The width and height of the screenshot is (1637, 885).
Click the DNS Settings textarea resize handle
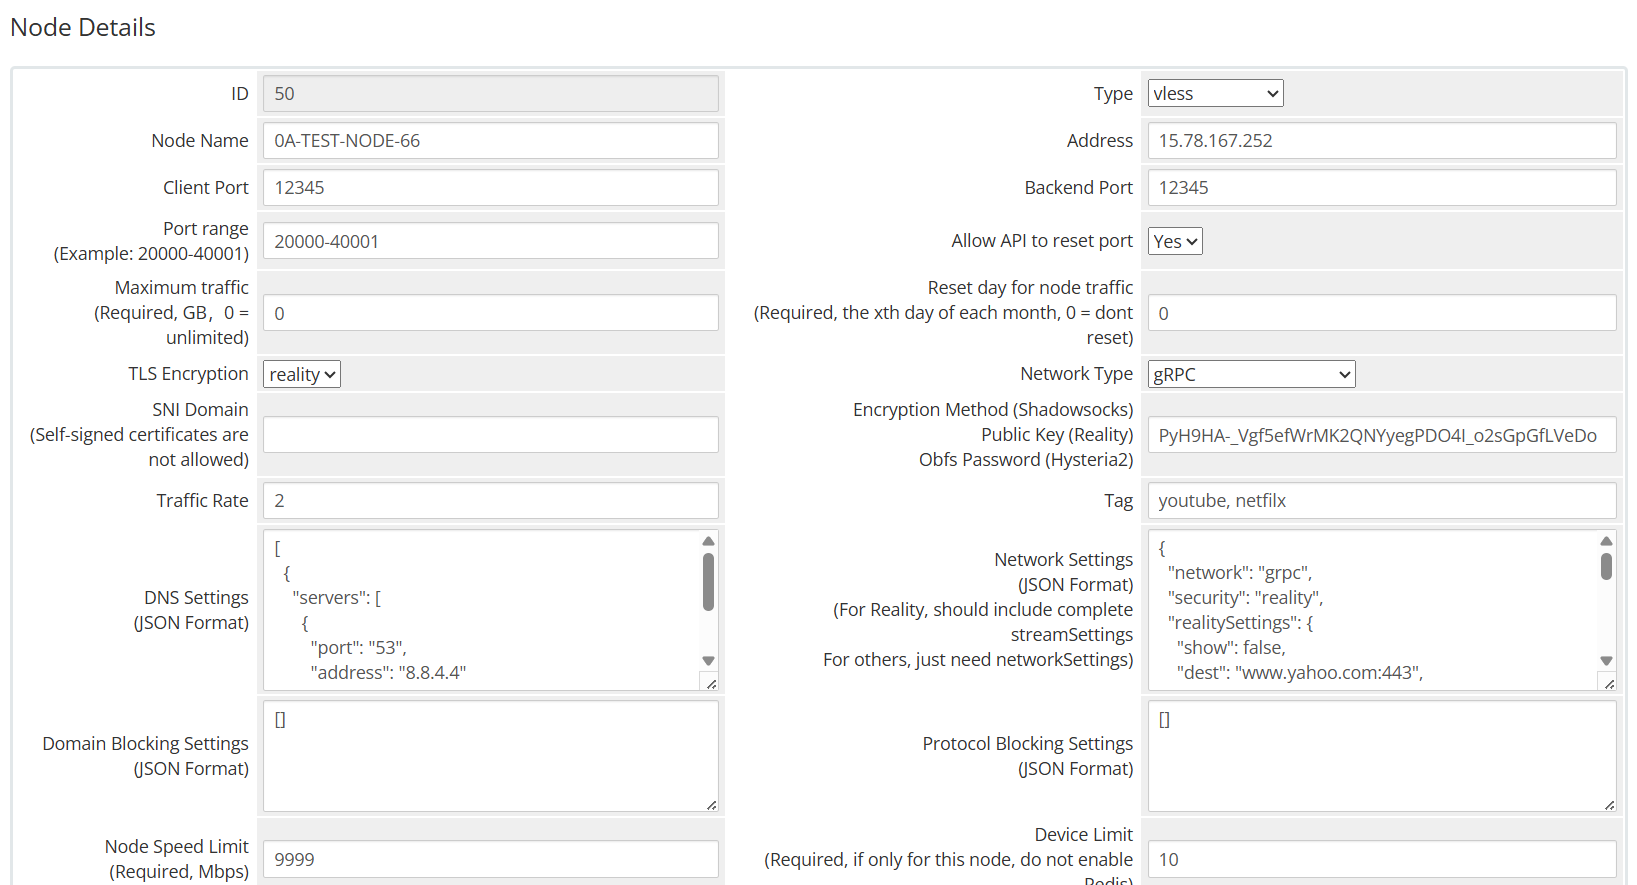[711, 684]
